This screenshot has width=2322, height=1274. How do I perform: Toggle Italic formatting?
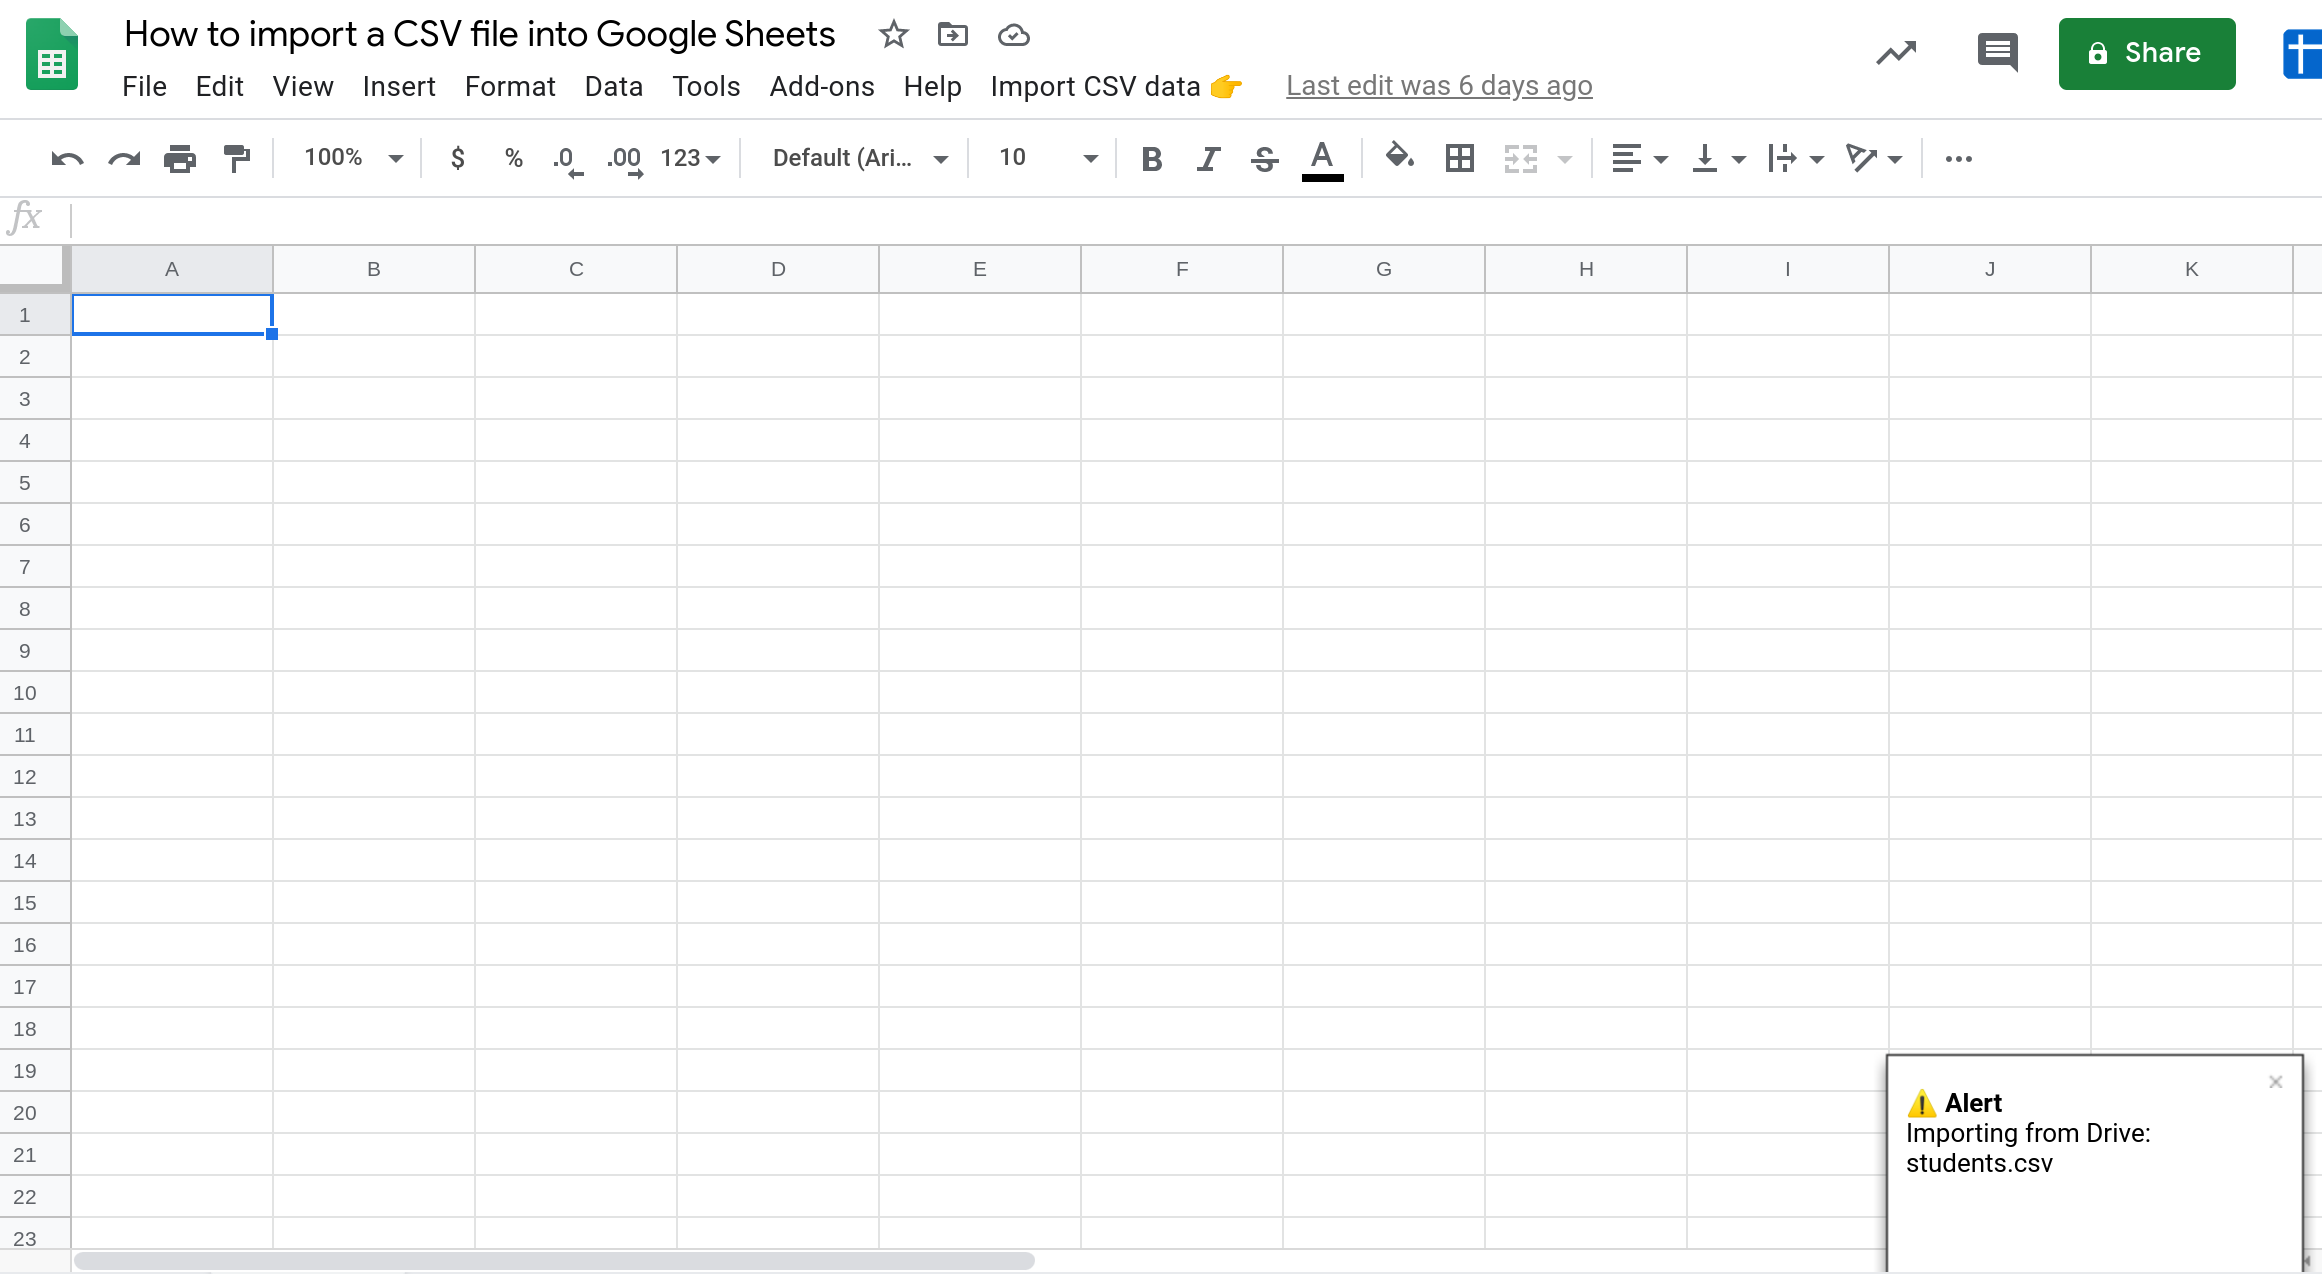(1208, 159)
